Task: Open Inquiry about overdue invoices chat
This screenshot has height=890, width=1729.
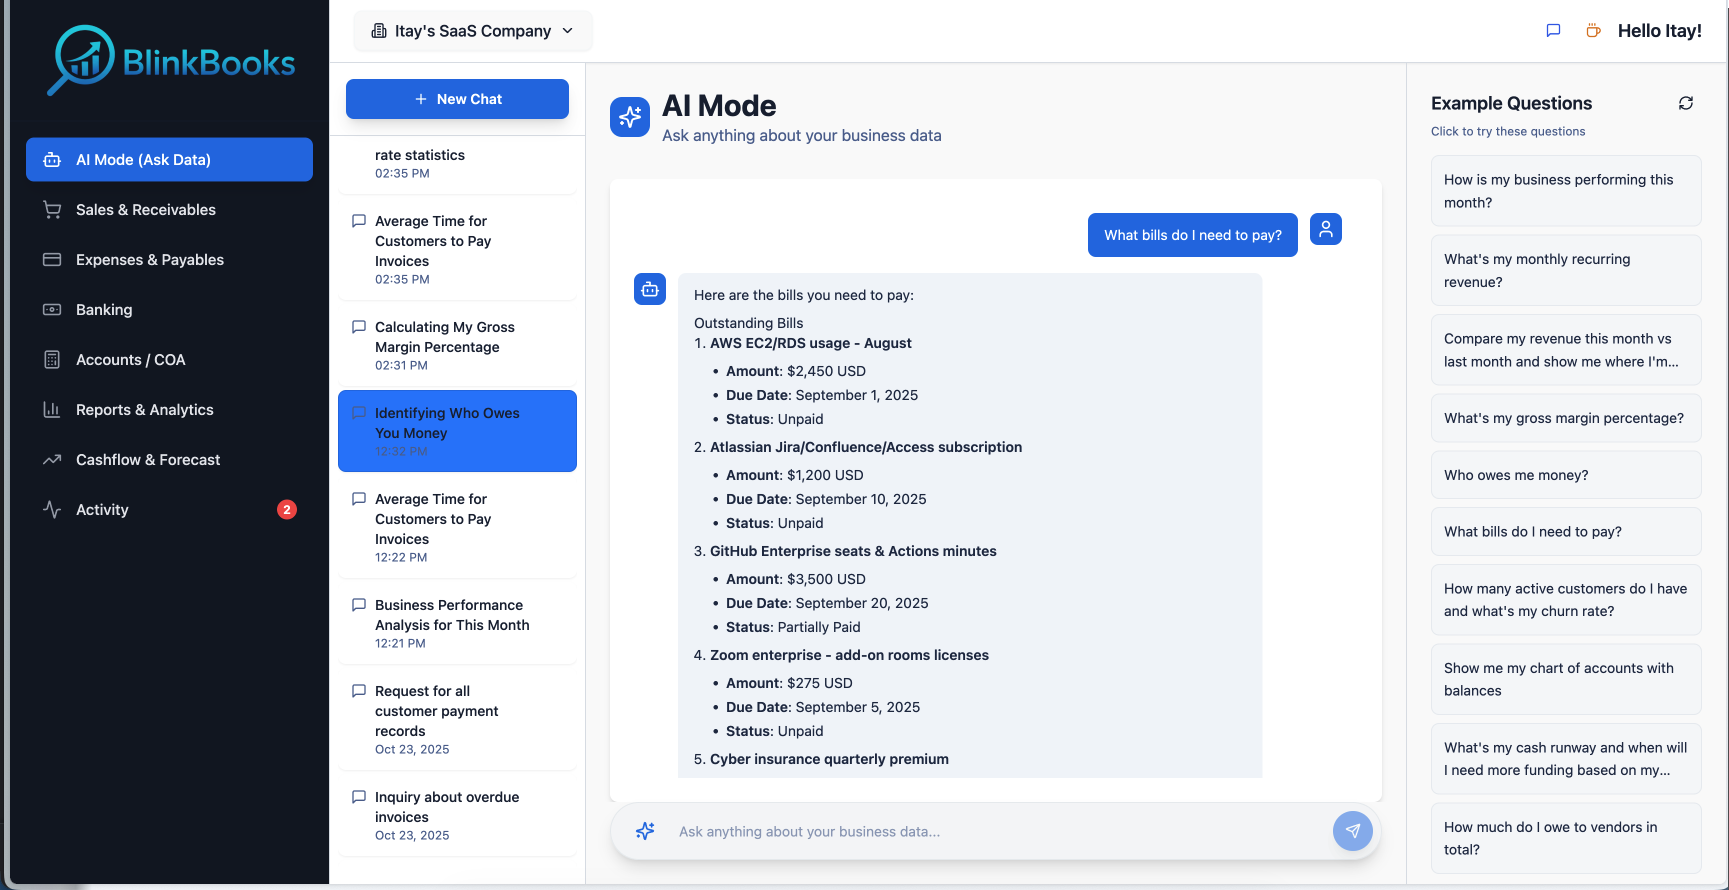Action: click(x=457, y=815)
